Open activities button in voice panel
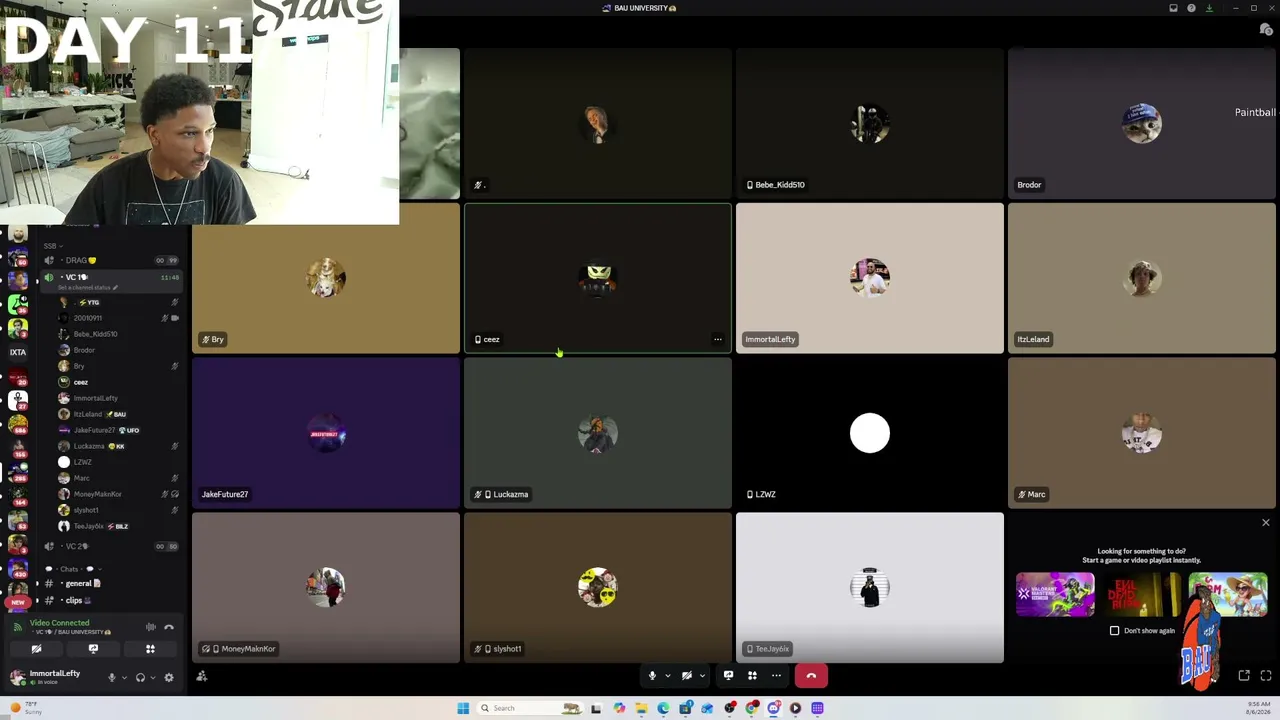This screenshot has height=720, width=1280. 150,649
